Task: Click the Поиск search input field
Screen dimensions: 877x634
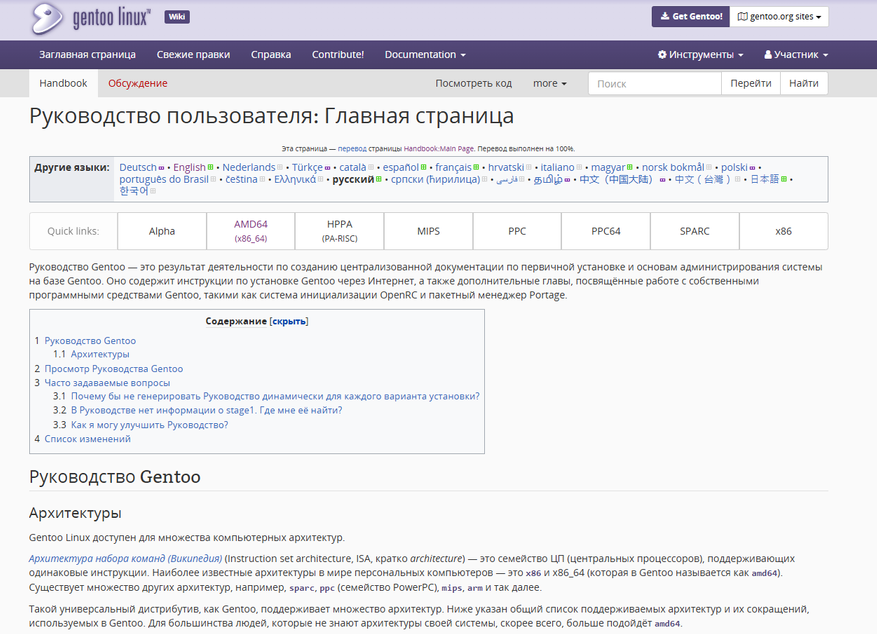Action: click(654, 84)
